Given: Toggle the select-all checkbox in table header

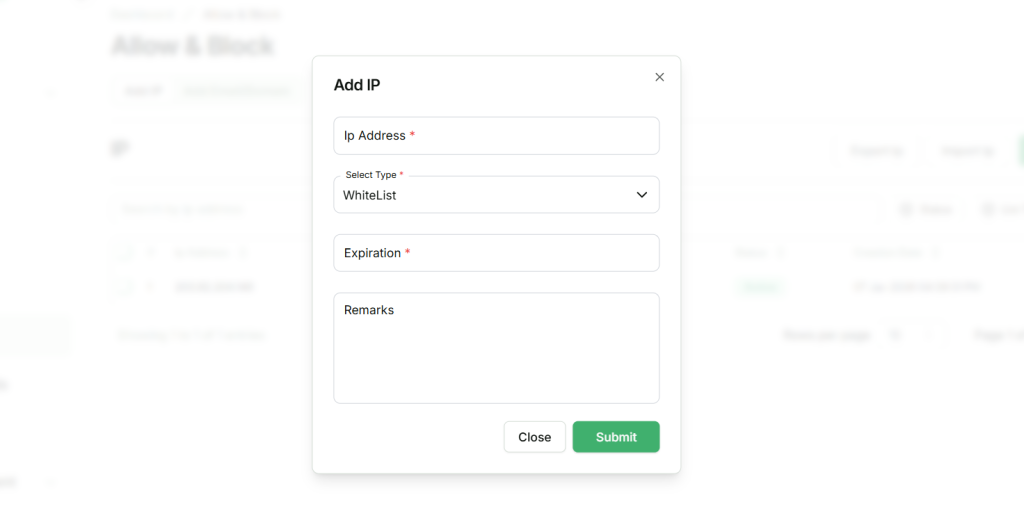Looking at the screenshot, I should [x=125, y=252].
